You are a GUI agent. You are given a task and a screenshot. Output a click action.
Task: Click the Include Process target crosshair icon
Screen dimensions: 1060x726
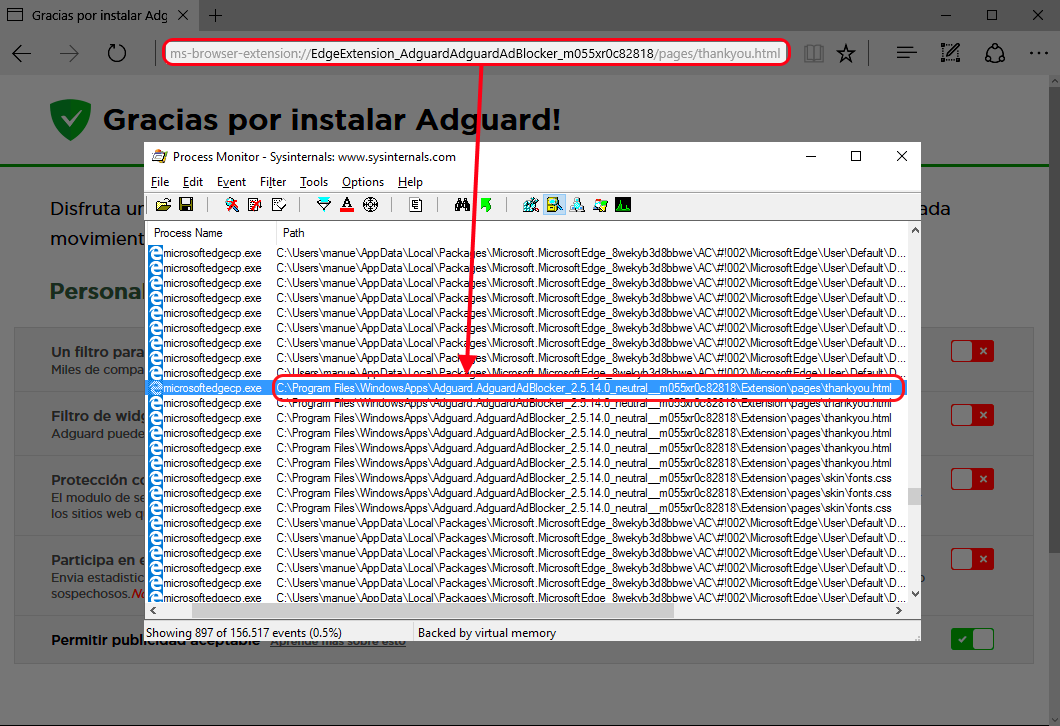[x=370, y=205]
